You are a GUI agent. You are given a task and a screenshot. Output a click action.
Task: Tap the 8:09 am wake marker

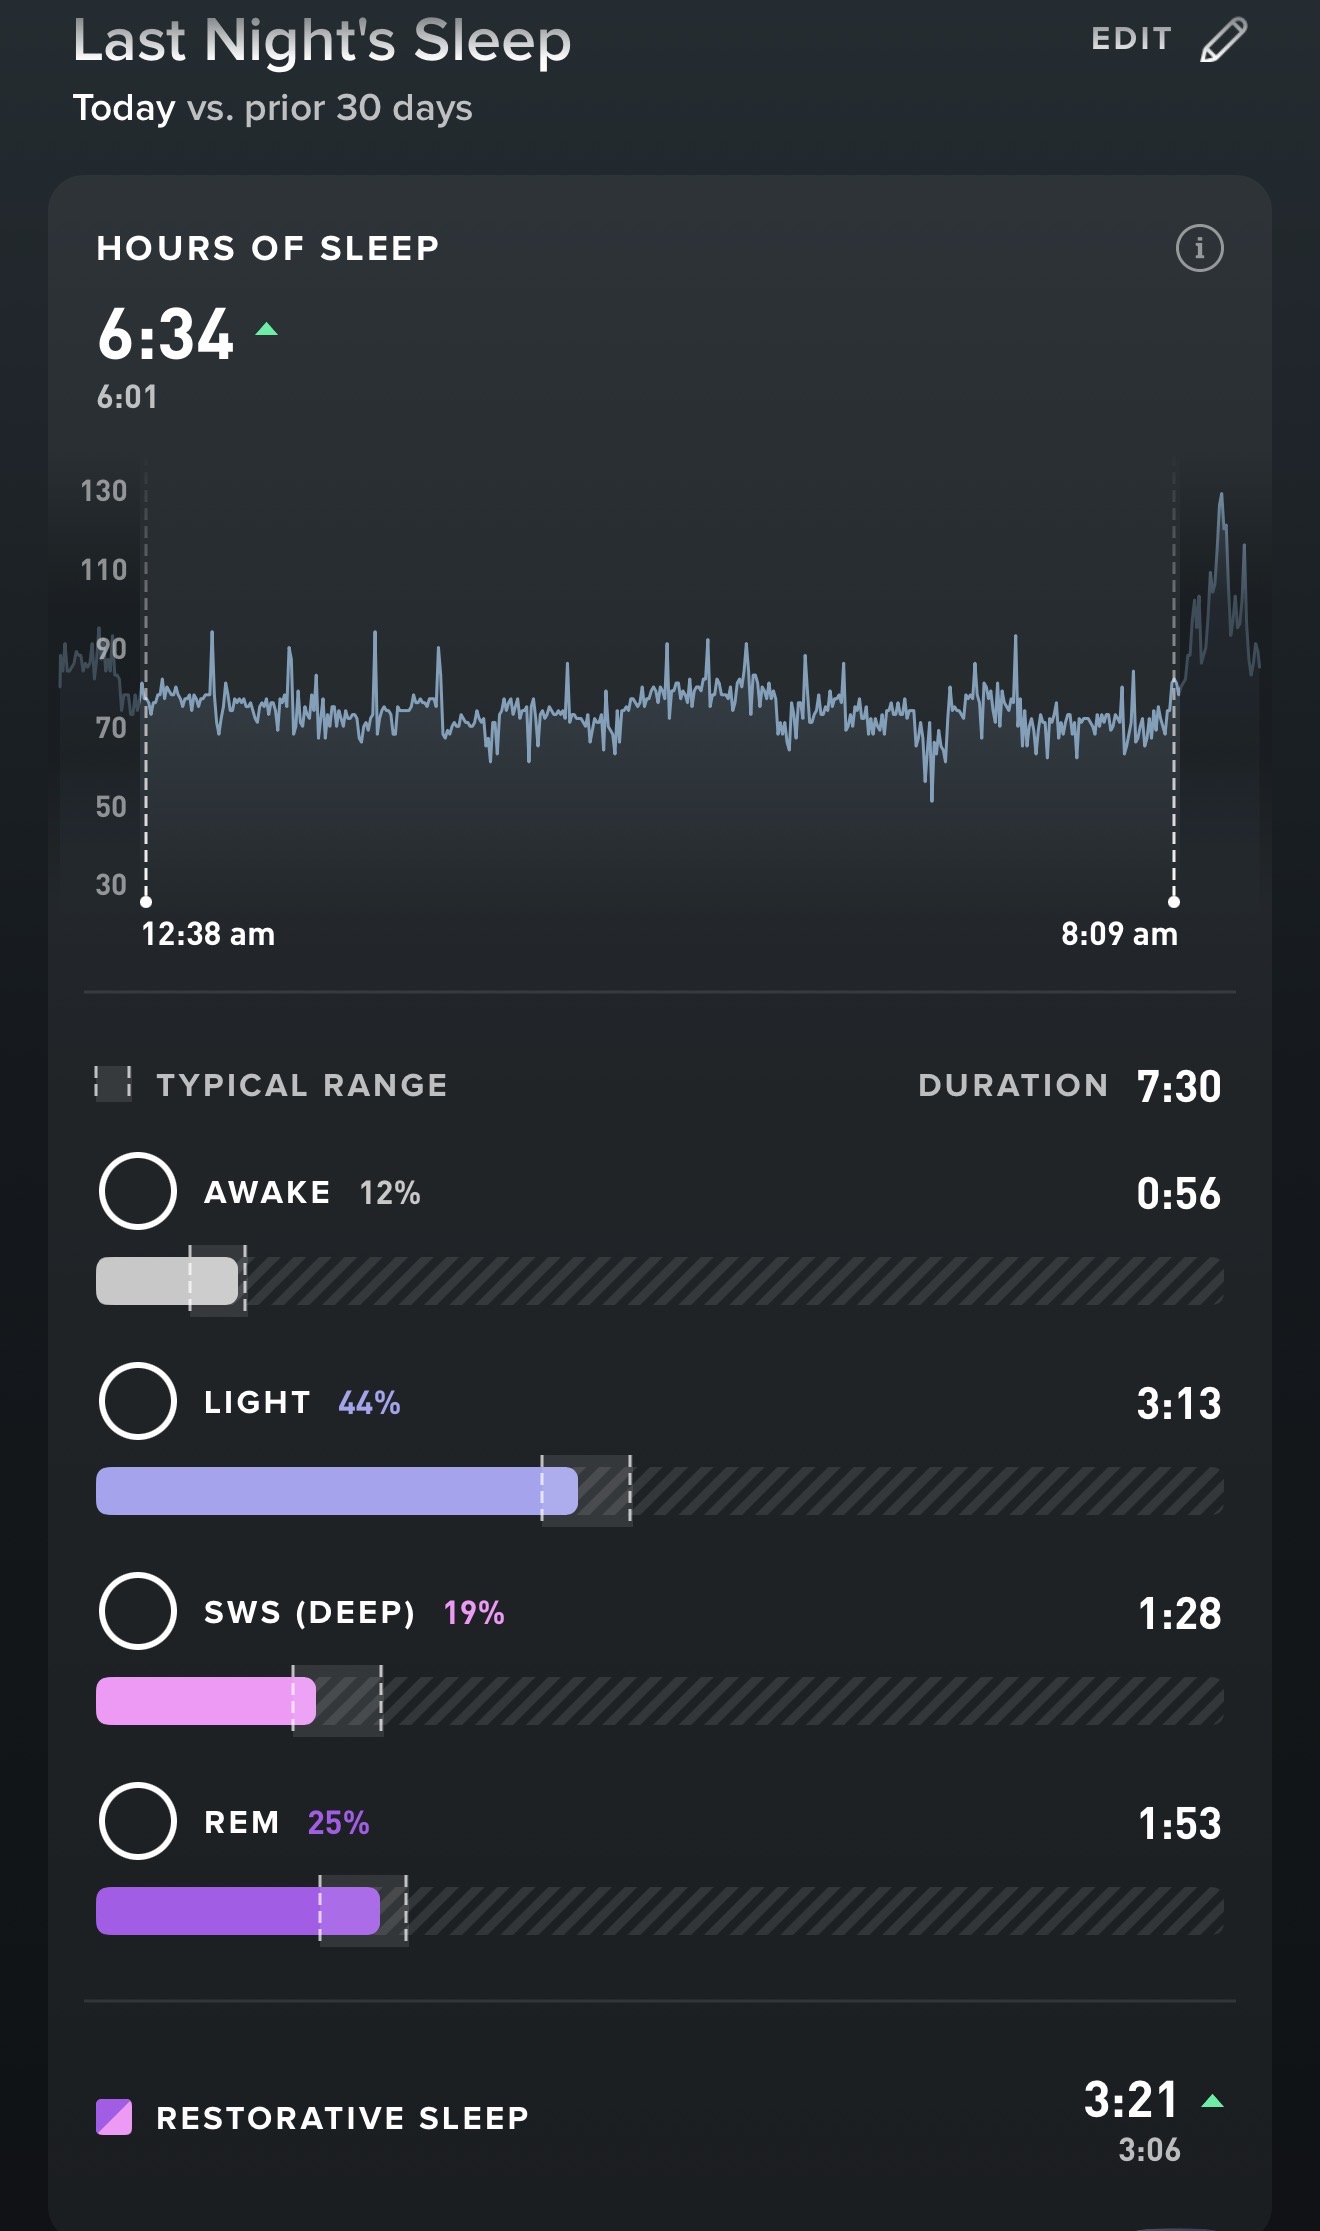(1174, 901)
